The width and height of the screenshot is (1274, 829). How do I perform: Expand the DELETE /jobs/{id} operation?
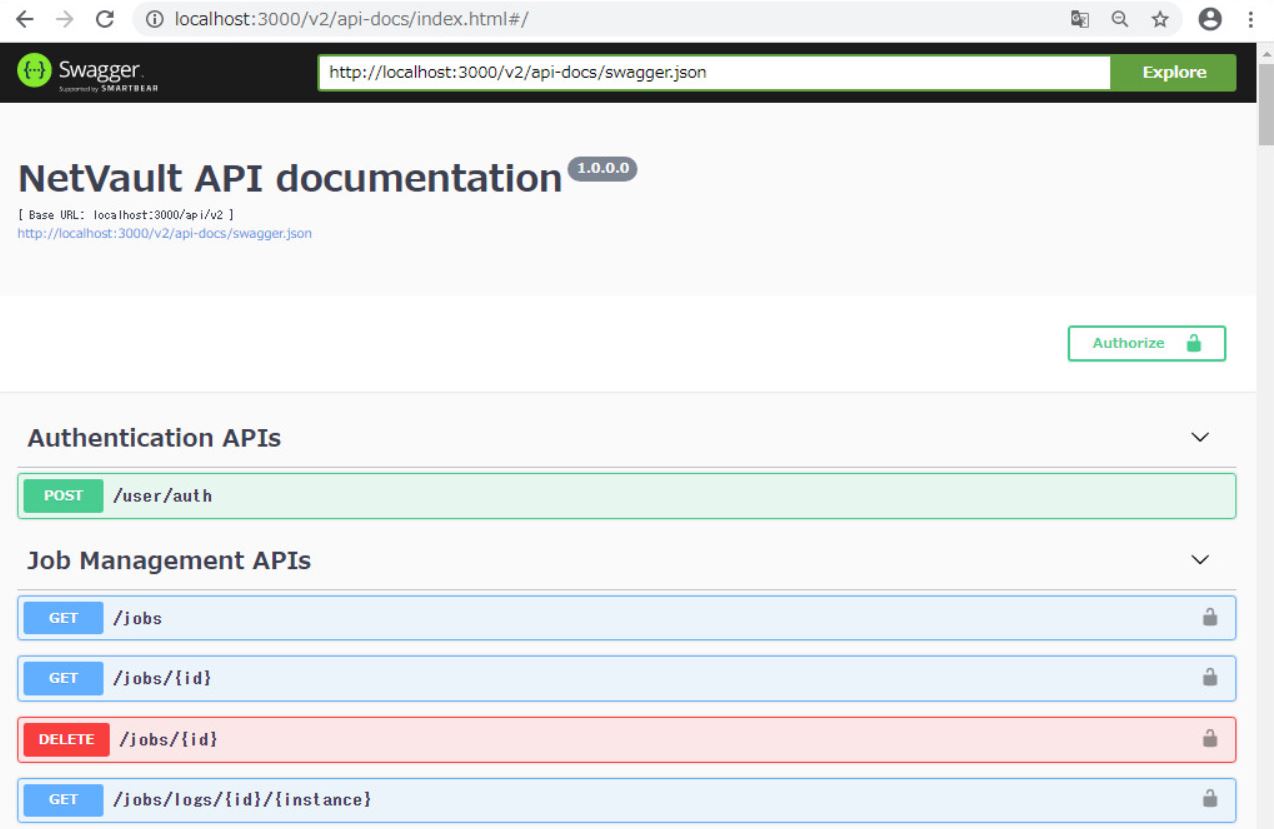[627, 739]
